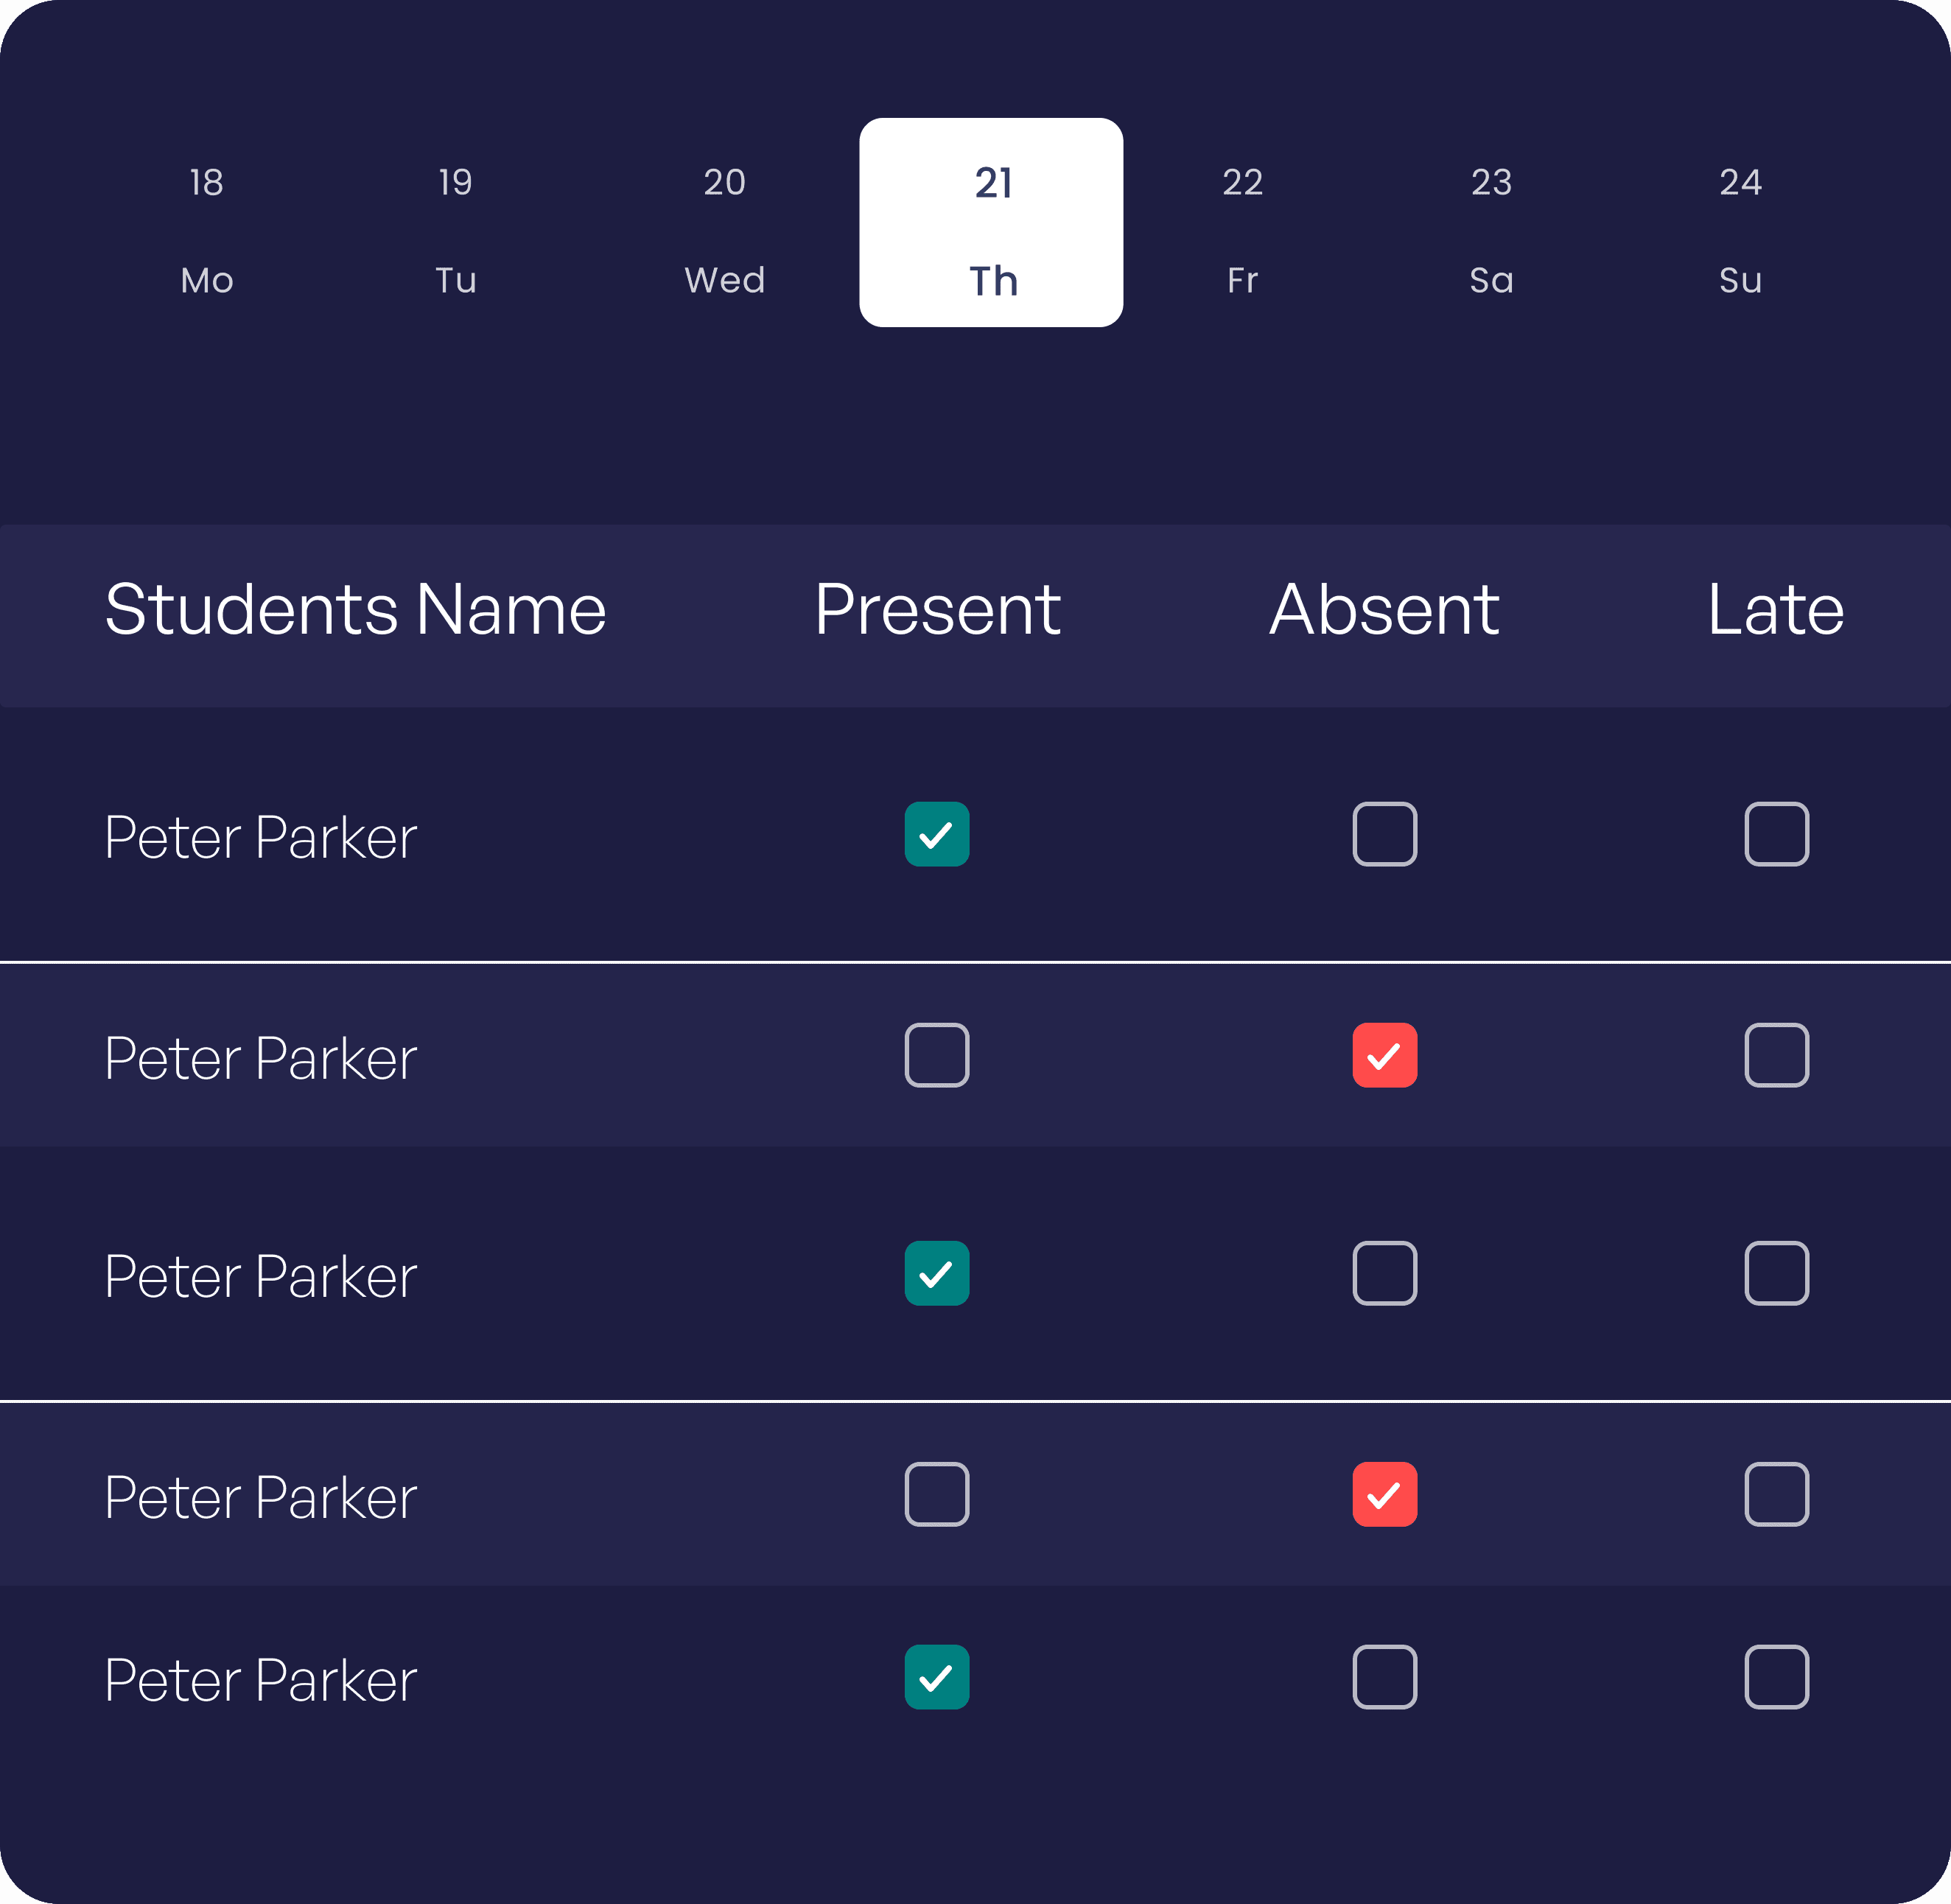Mark the second Peter Parker as Late
The width and height of the screenshot is (1951, 1904).
(1777, 1056)
